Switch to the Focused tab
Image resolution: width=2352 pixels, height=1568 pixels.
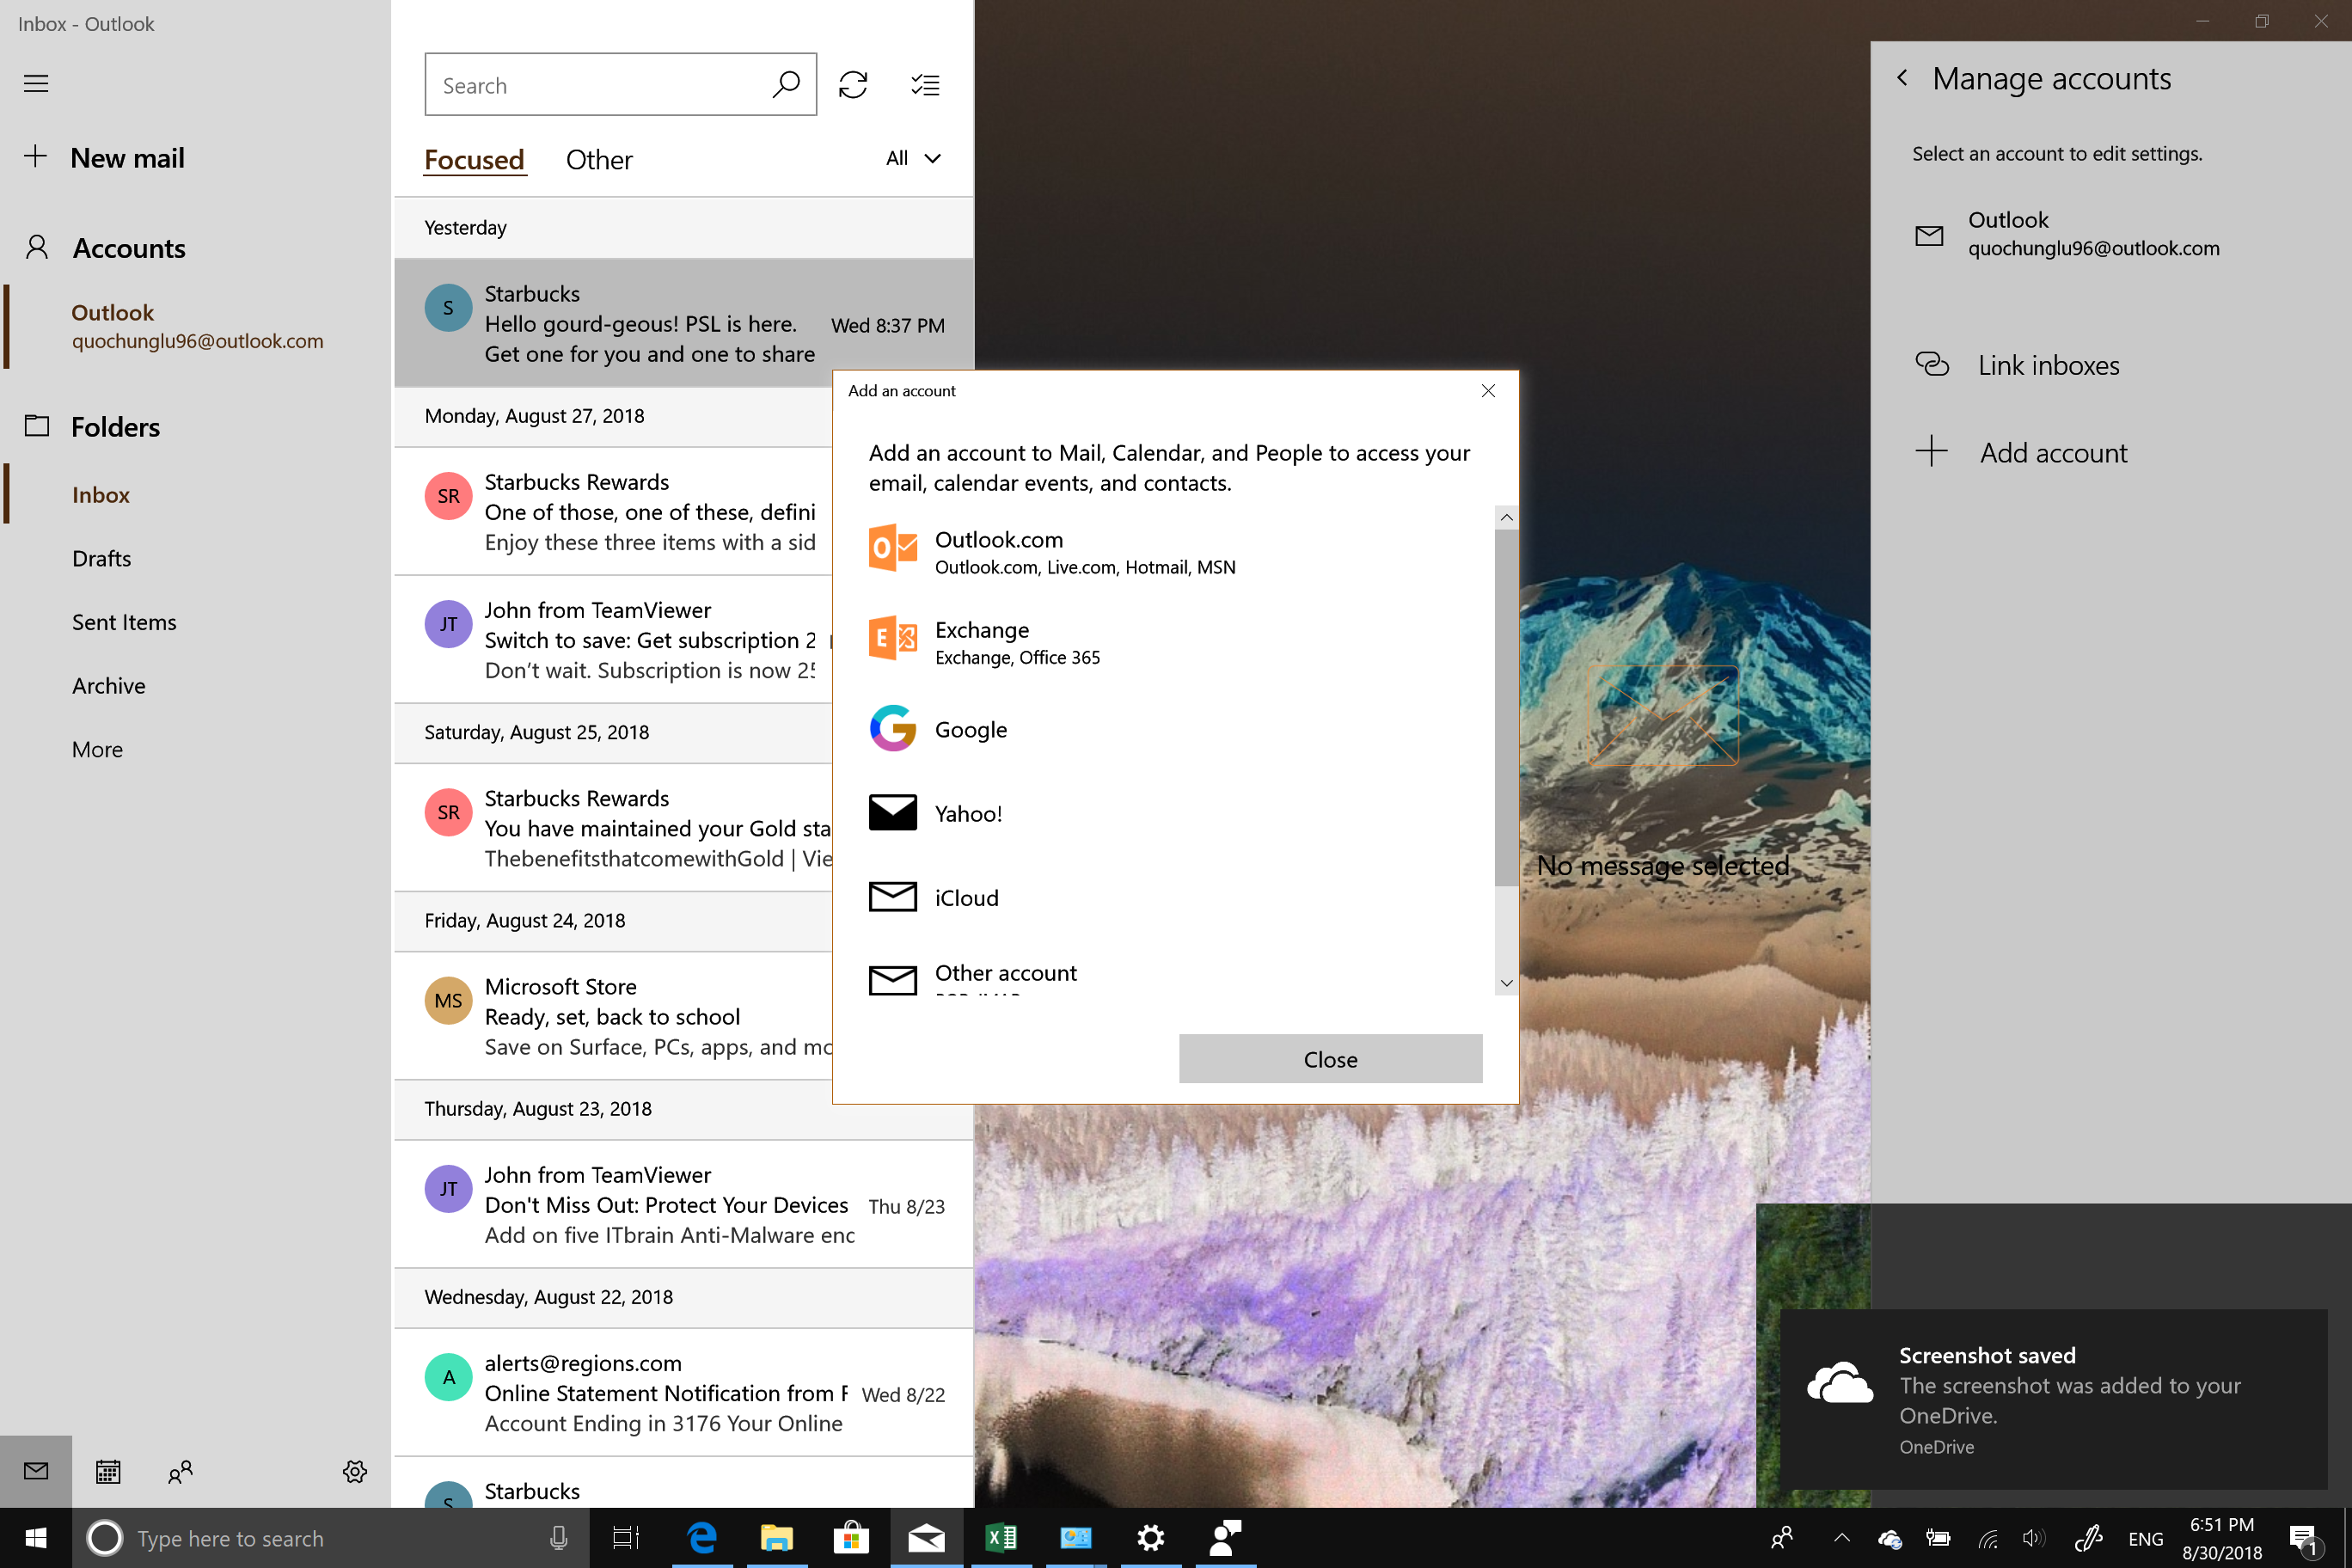coord(474,160)
